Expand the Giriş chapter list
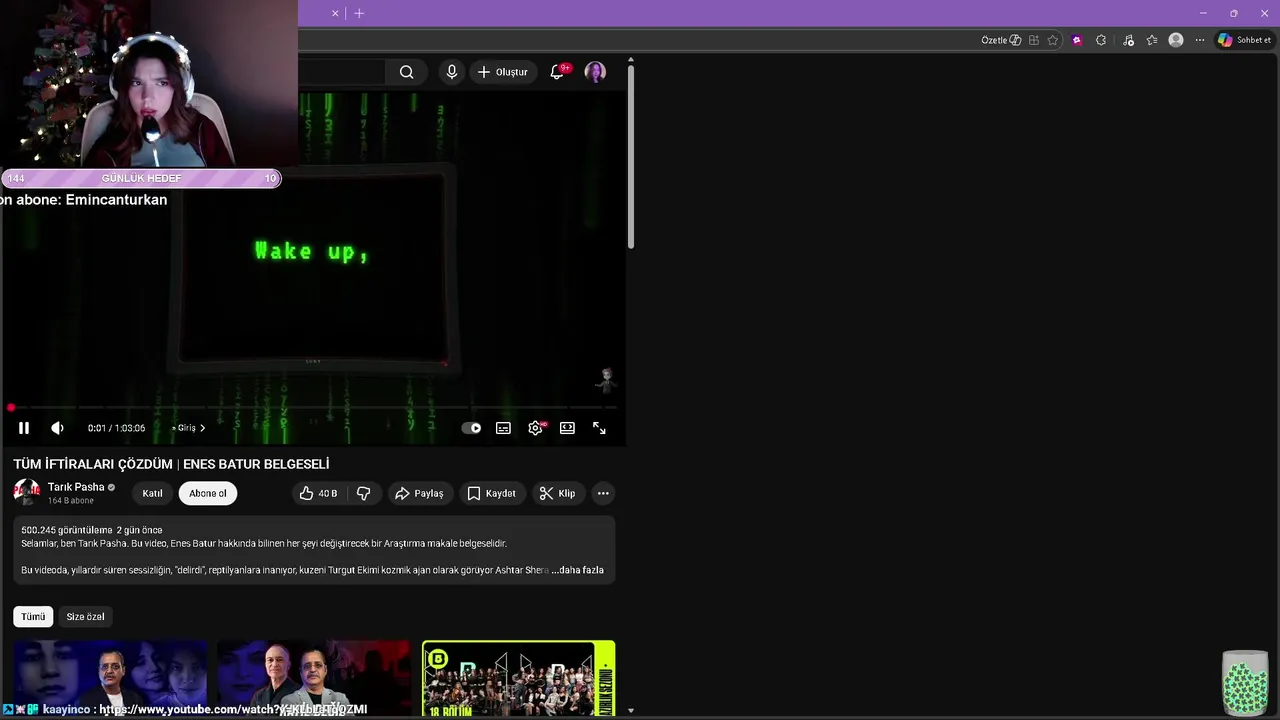The image size is (1280, 720). coord(189,428)
